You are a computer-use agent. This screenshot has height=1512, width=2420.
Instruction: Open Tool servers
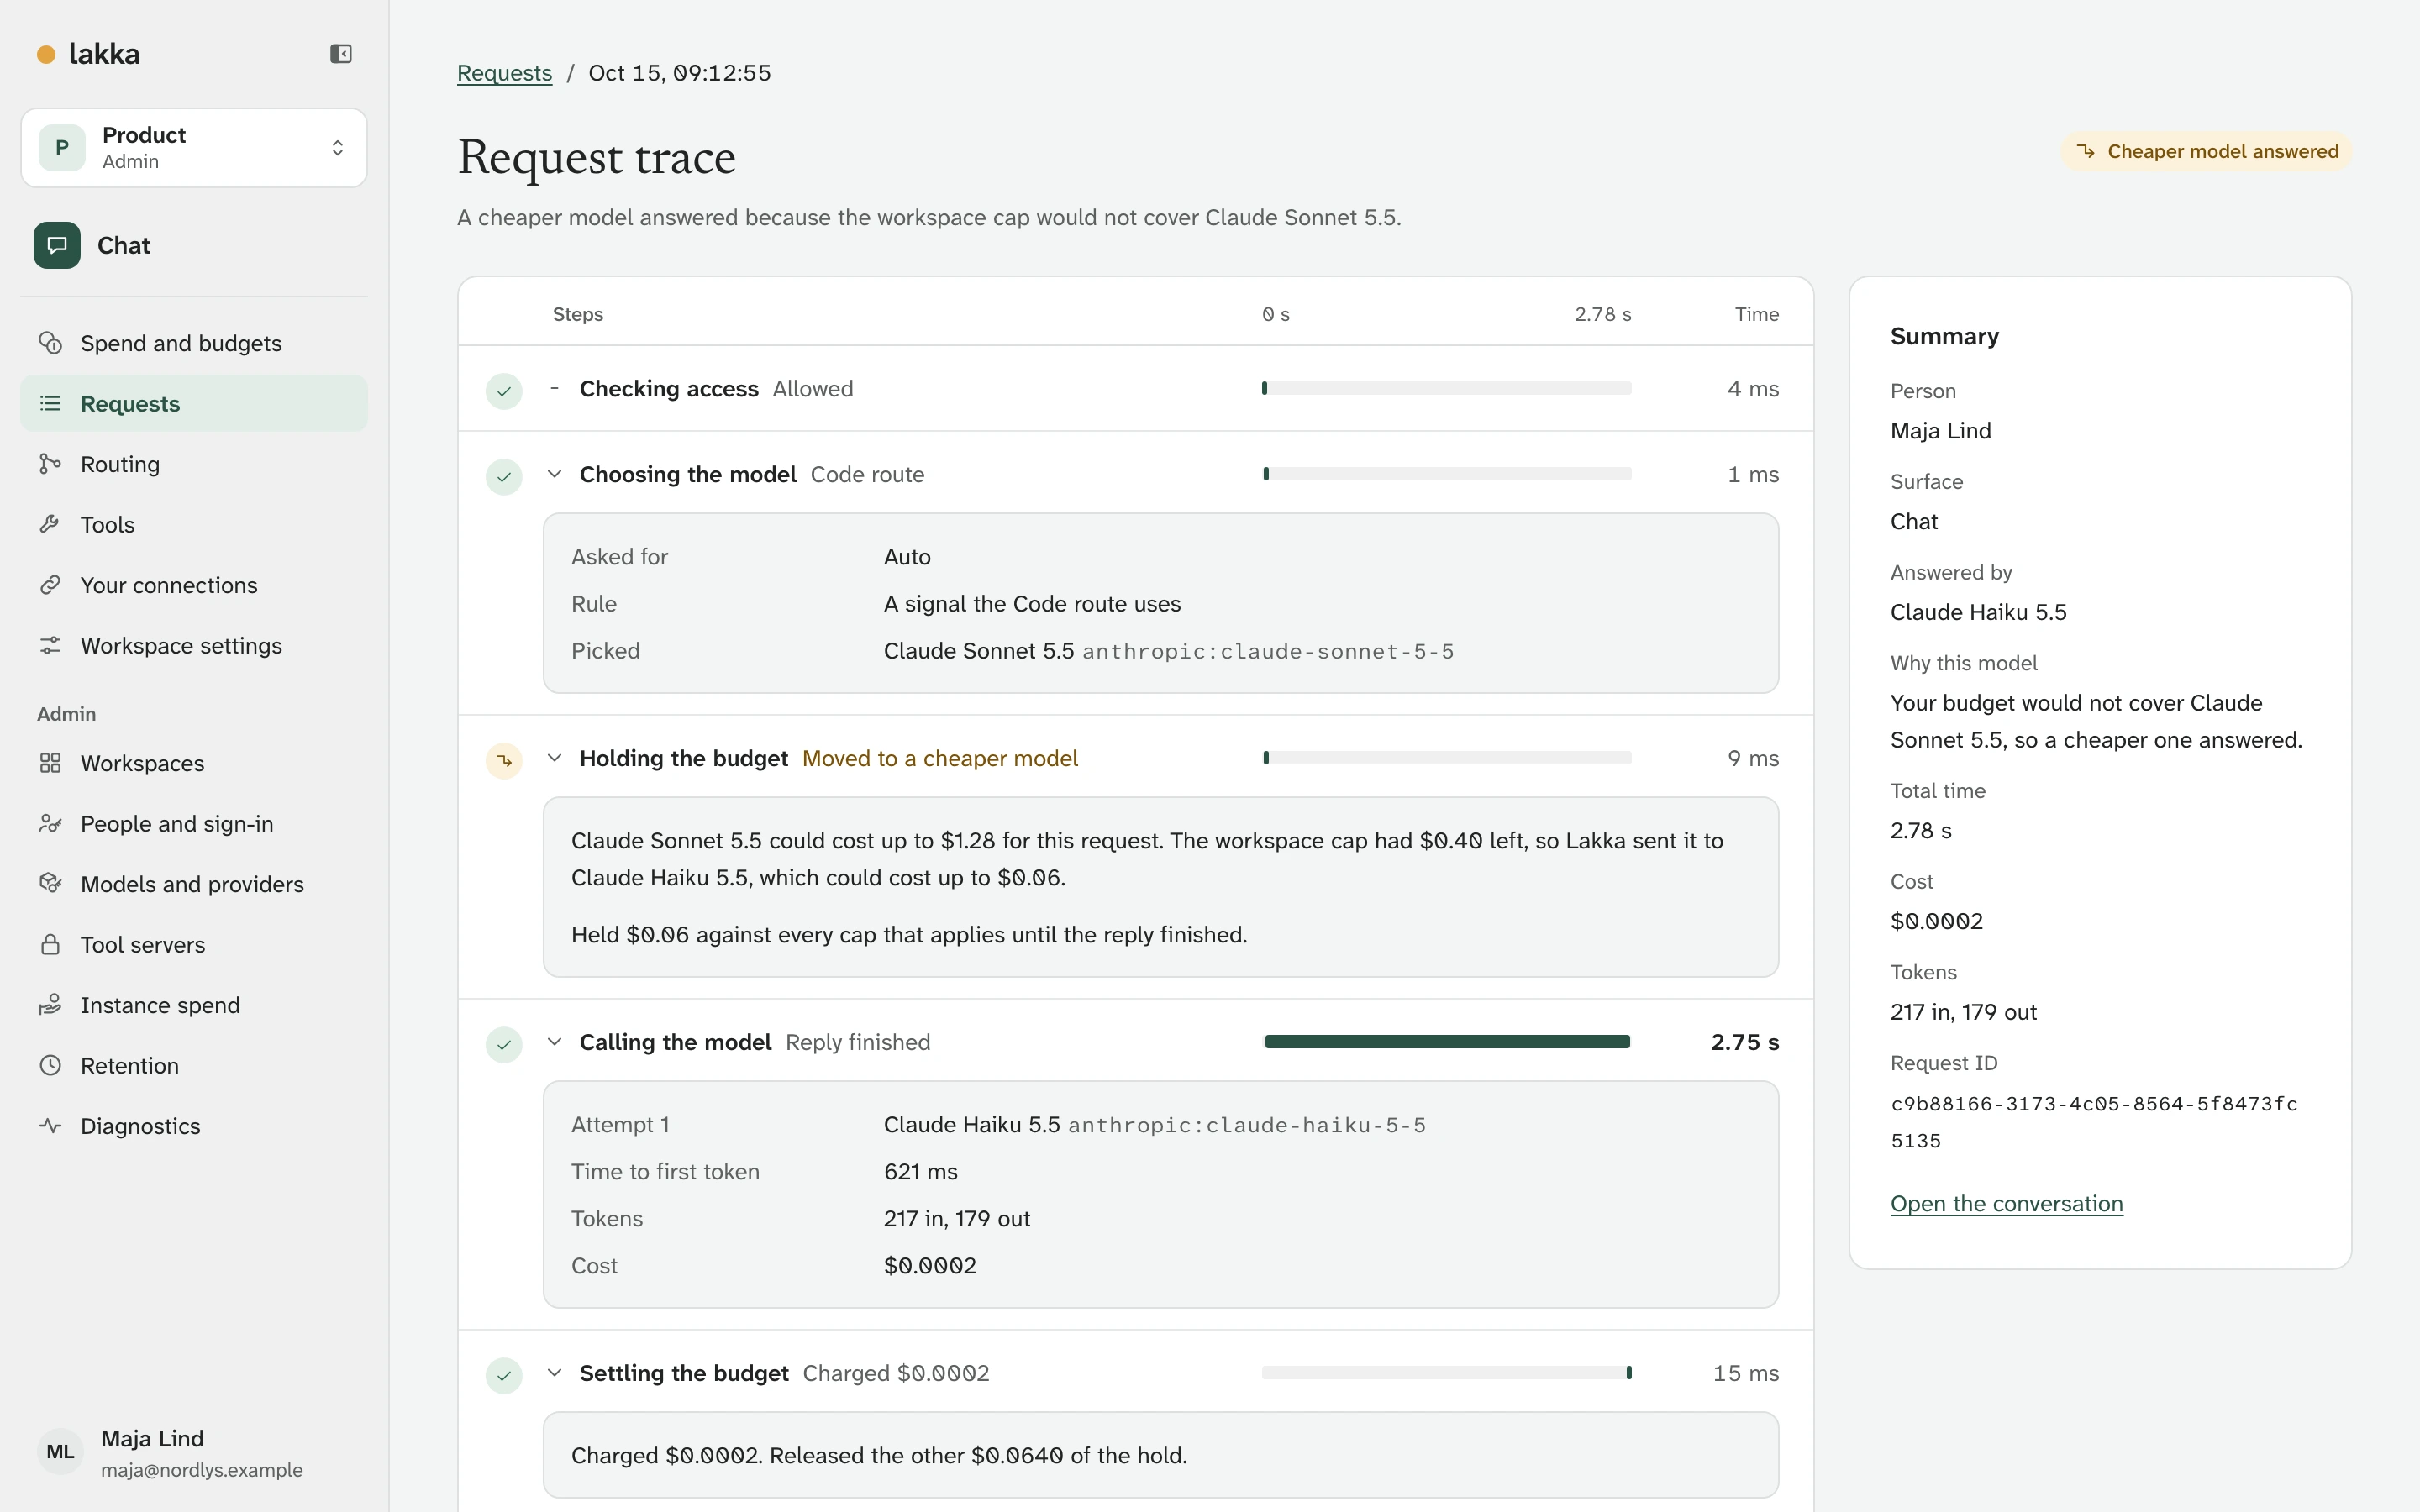coord(194,945)
